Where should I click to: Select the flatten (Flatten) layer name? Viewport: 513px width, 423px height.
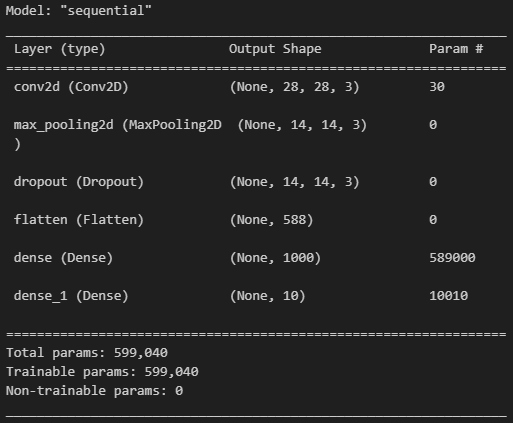tap(79, 220)
